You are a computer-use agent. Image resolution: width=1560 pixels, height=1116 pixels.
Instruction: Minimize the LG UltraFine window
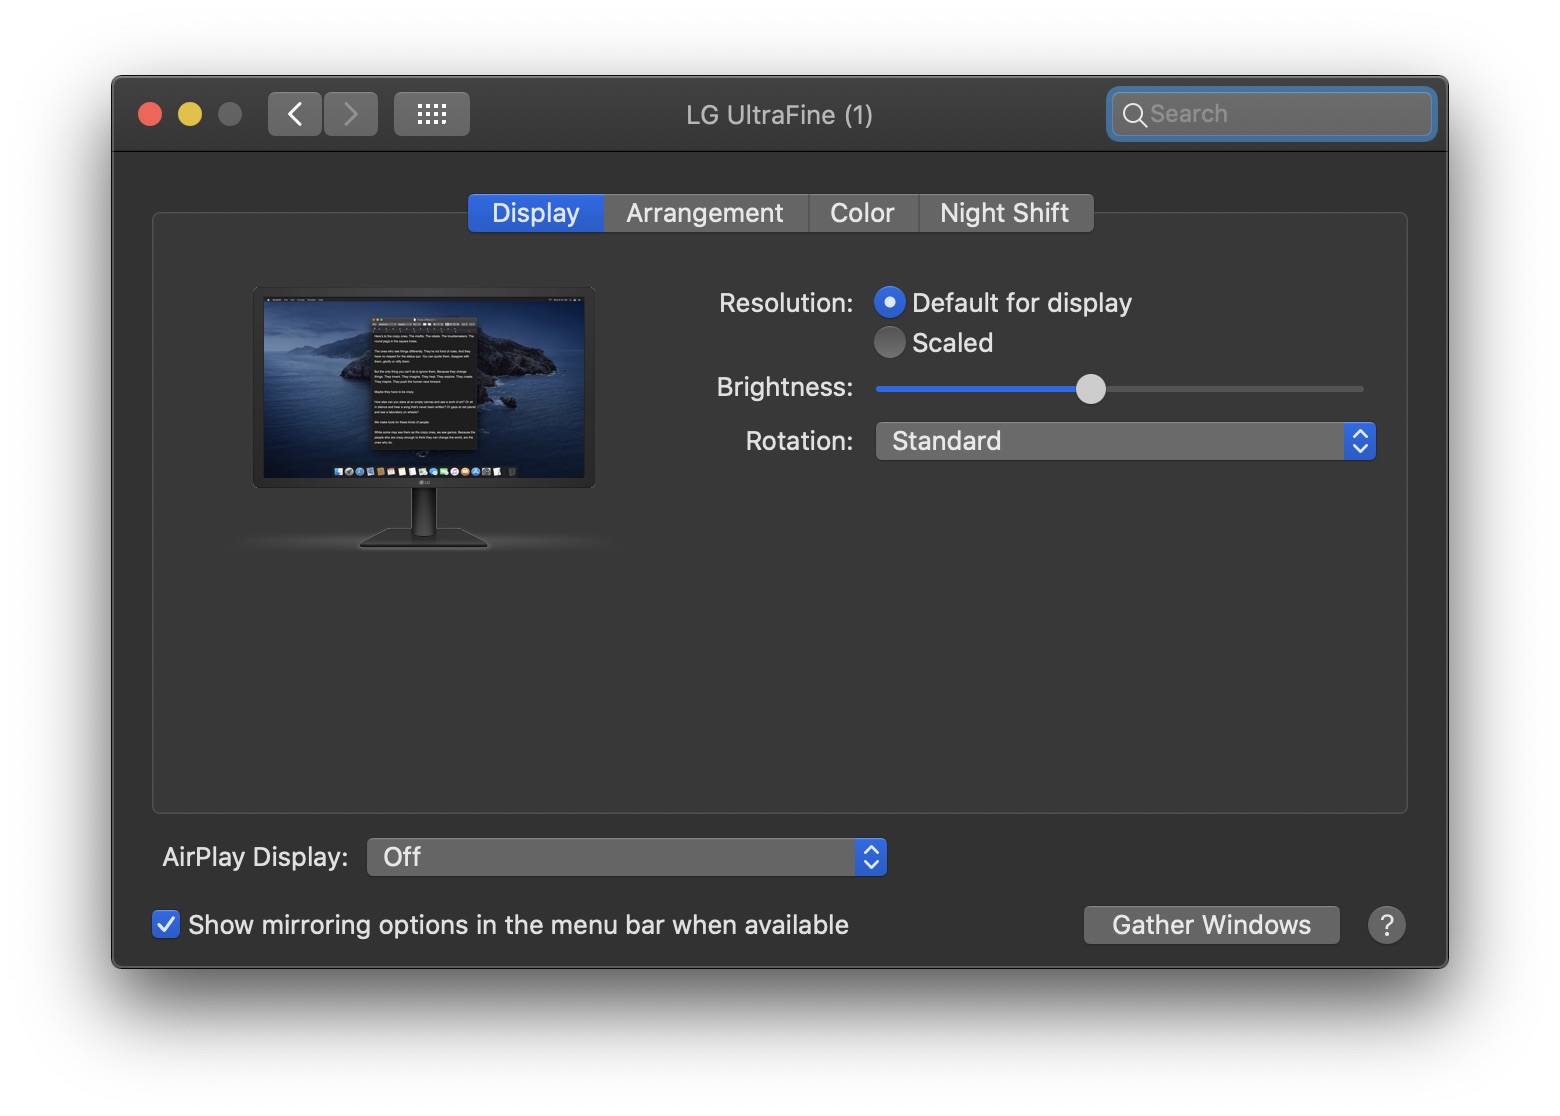pos(190,114)
